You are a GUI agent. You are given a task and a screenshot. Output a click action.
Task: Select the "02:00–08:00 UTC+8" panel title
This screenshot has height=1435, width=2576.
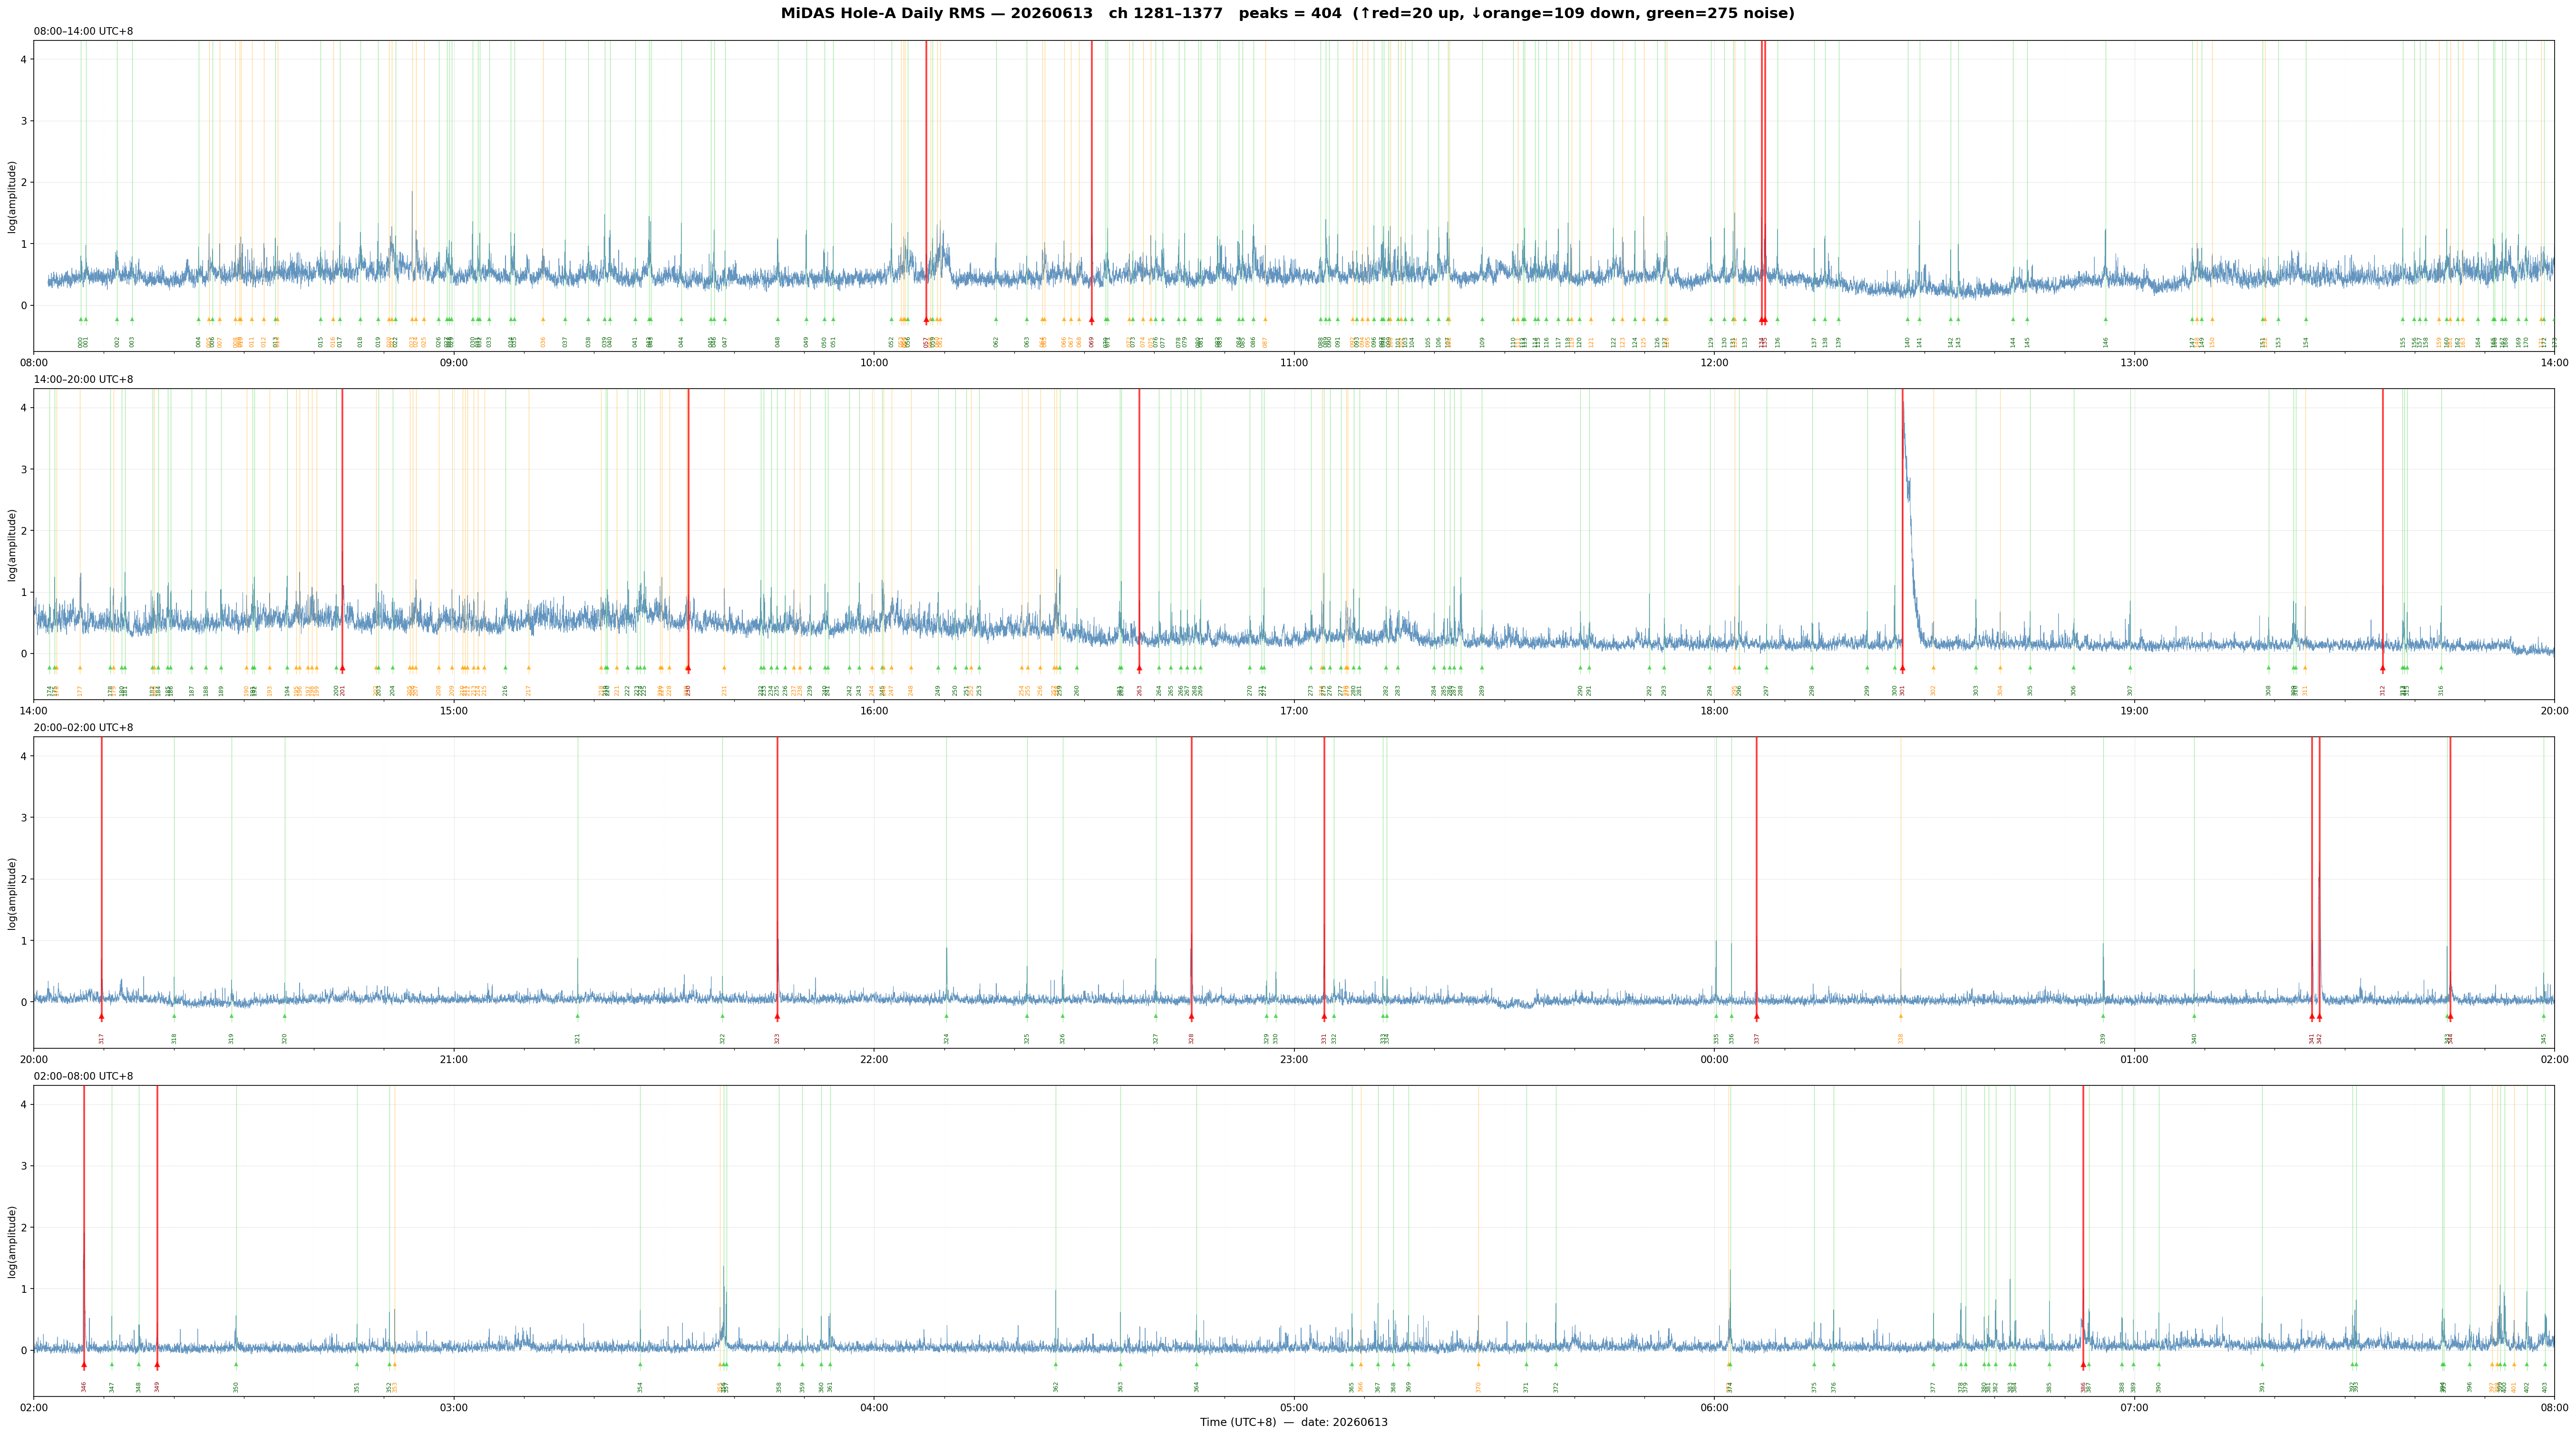83,1076
